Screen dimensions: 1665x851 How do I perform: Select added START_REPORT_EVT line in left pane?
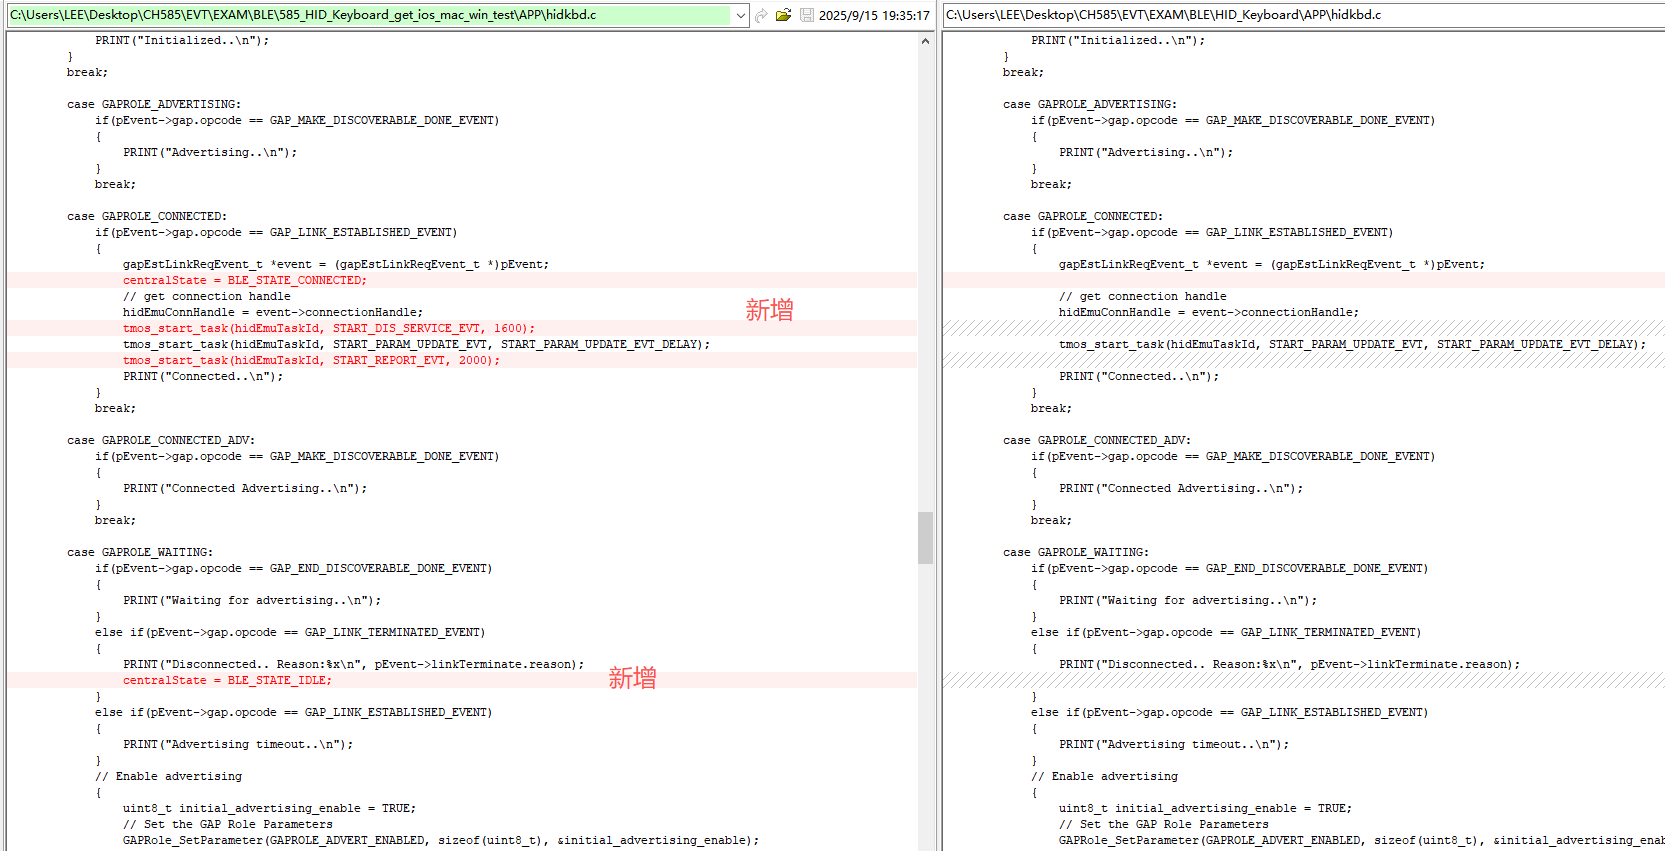pos(311,360)
